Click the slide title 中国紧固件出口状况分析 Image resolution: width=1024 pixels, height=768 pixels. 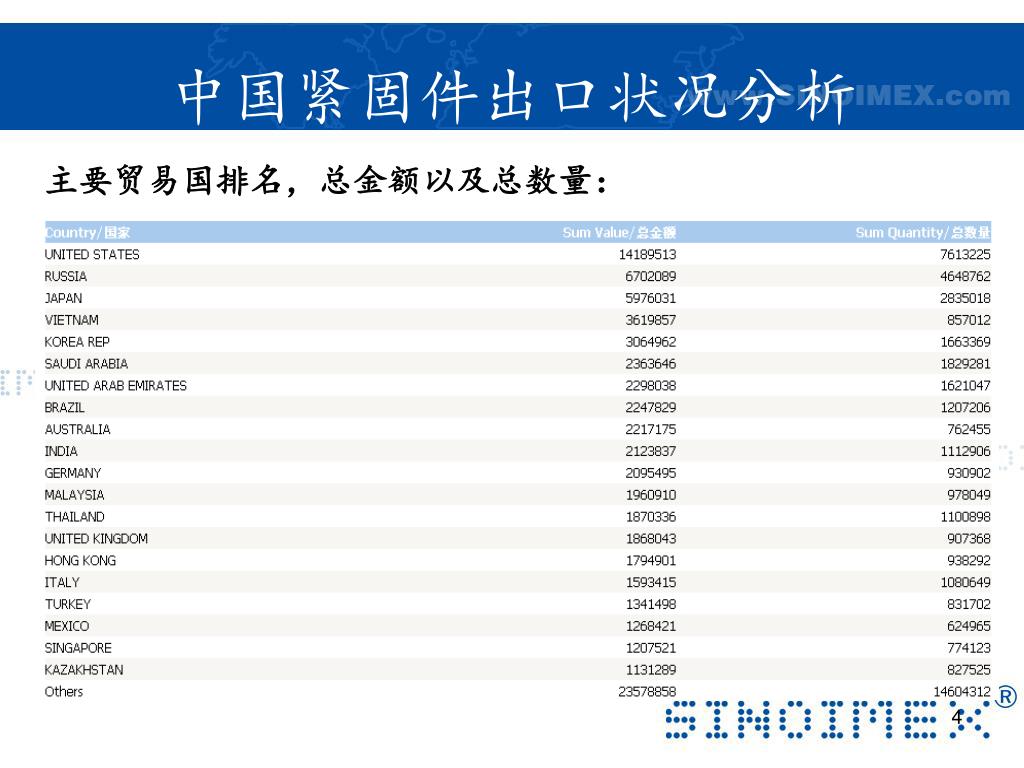[x=516, y=97]
